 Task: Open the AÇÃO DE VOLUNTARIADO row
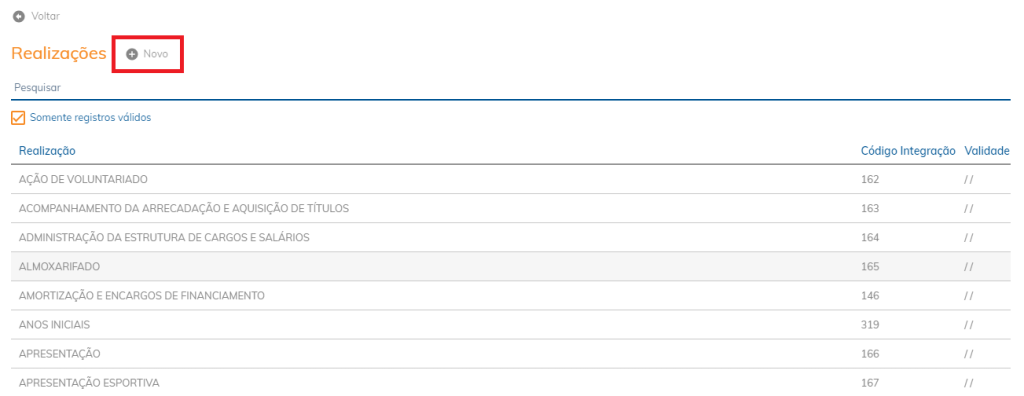click(x=511, y=179)
